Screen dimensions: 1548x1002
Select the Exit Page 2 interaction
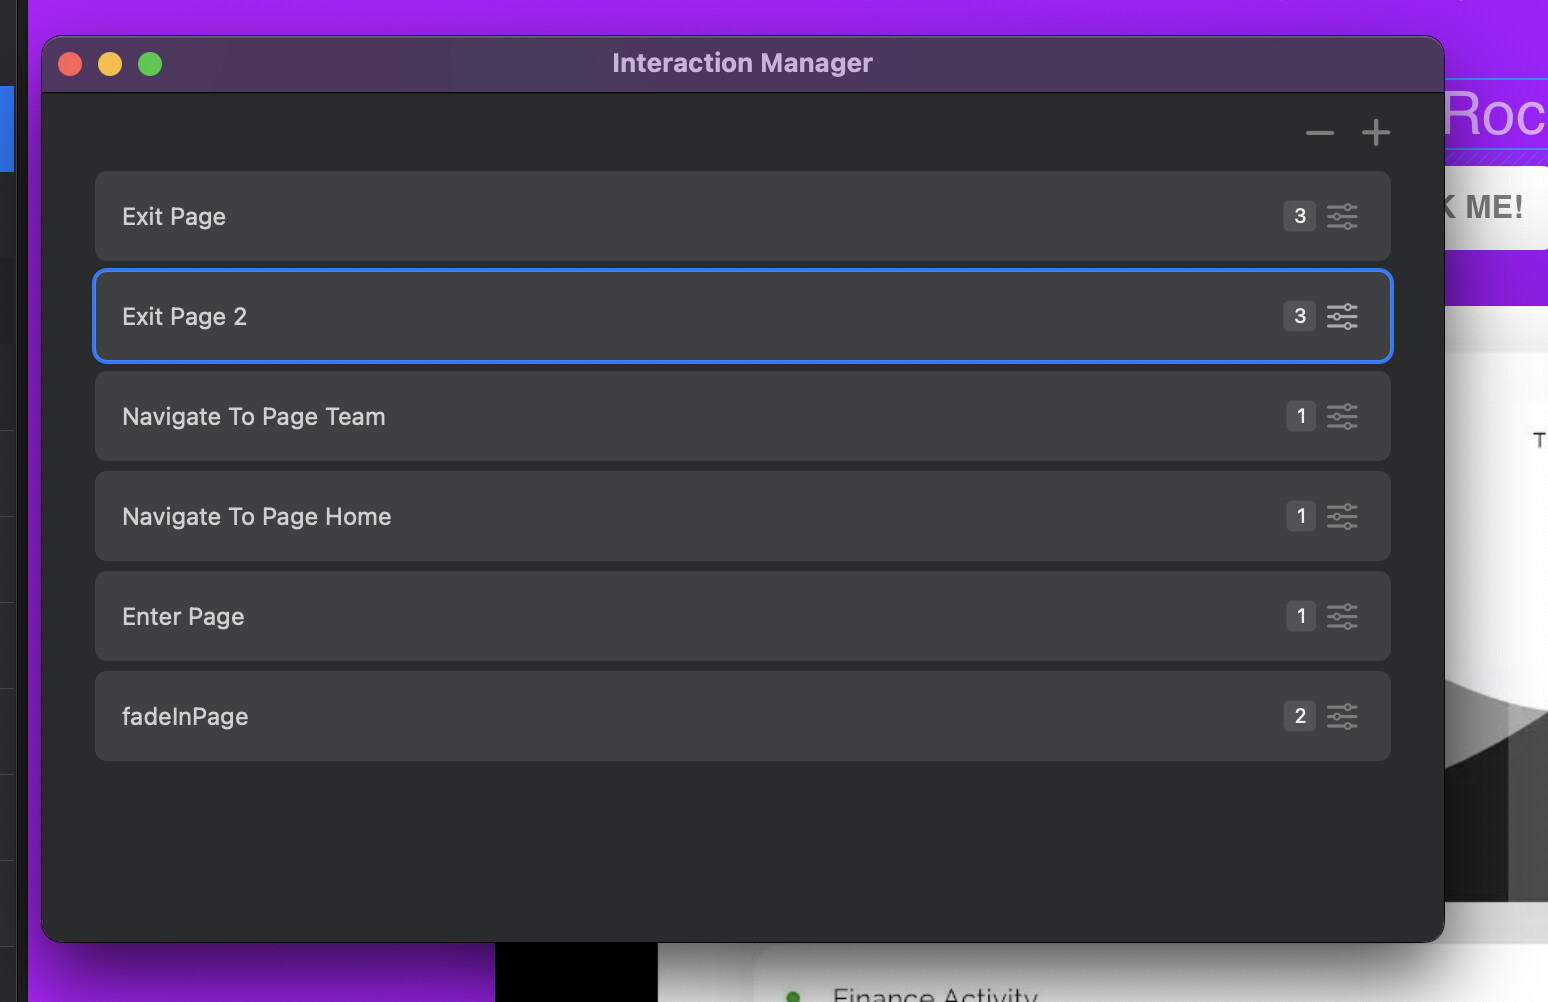click(600, 316)
